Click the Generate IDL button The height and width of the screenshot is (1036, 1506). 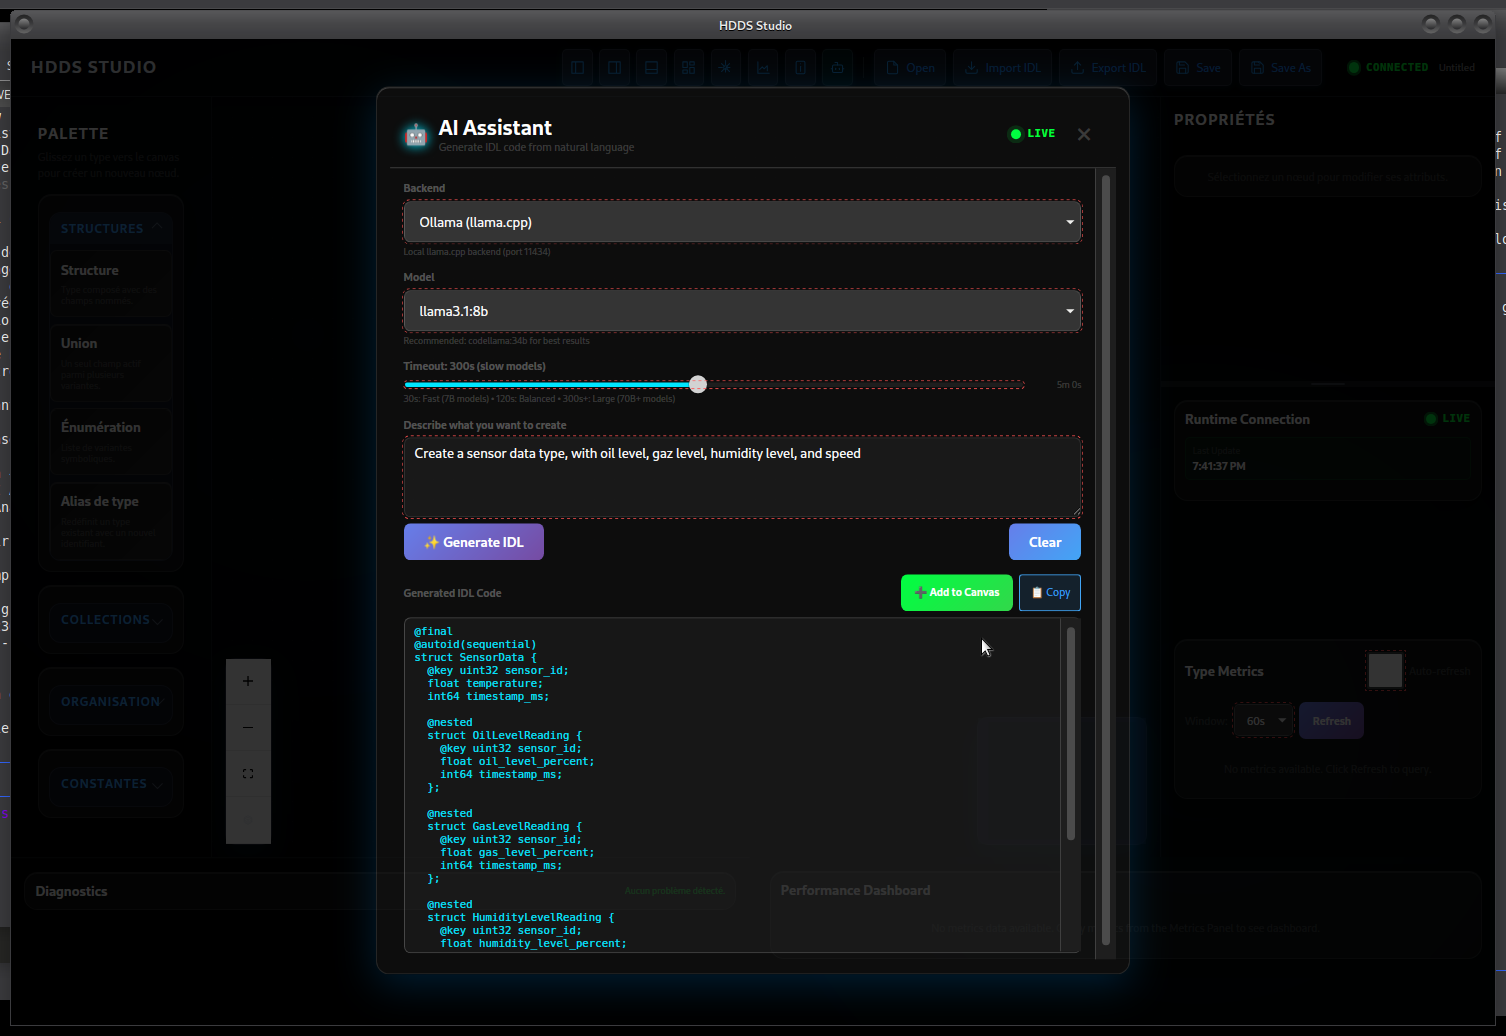tap(474, 542)
